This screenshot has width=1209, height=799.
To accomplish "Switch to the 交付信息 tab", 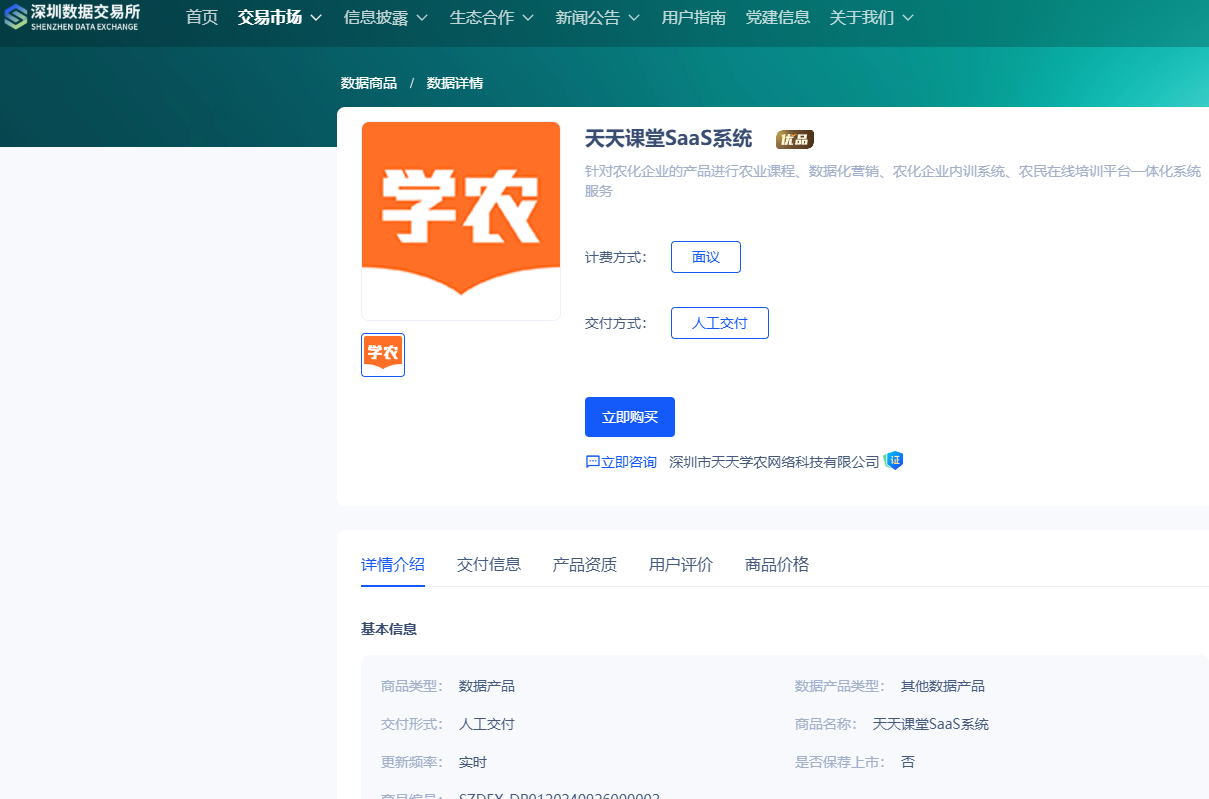I will click(489, 564).
